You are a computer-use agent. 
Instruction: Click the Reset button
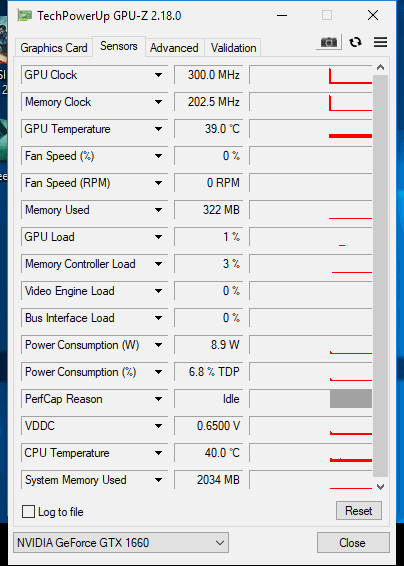tap(359, 511)
